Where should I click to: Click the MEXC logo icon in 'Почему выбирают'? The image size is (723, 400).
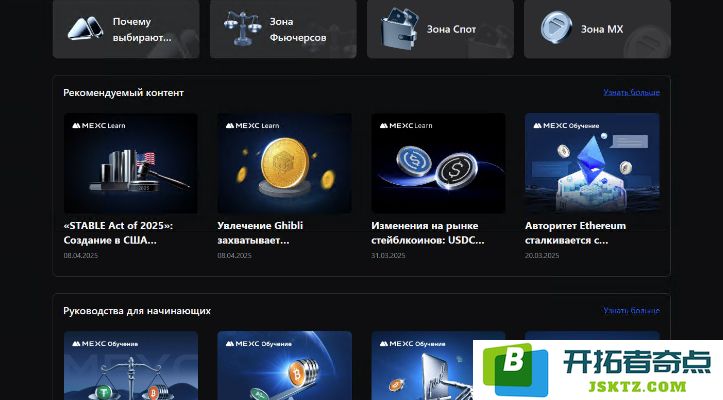tap(85, 29)
